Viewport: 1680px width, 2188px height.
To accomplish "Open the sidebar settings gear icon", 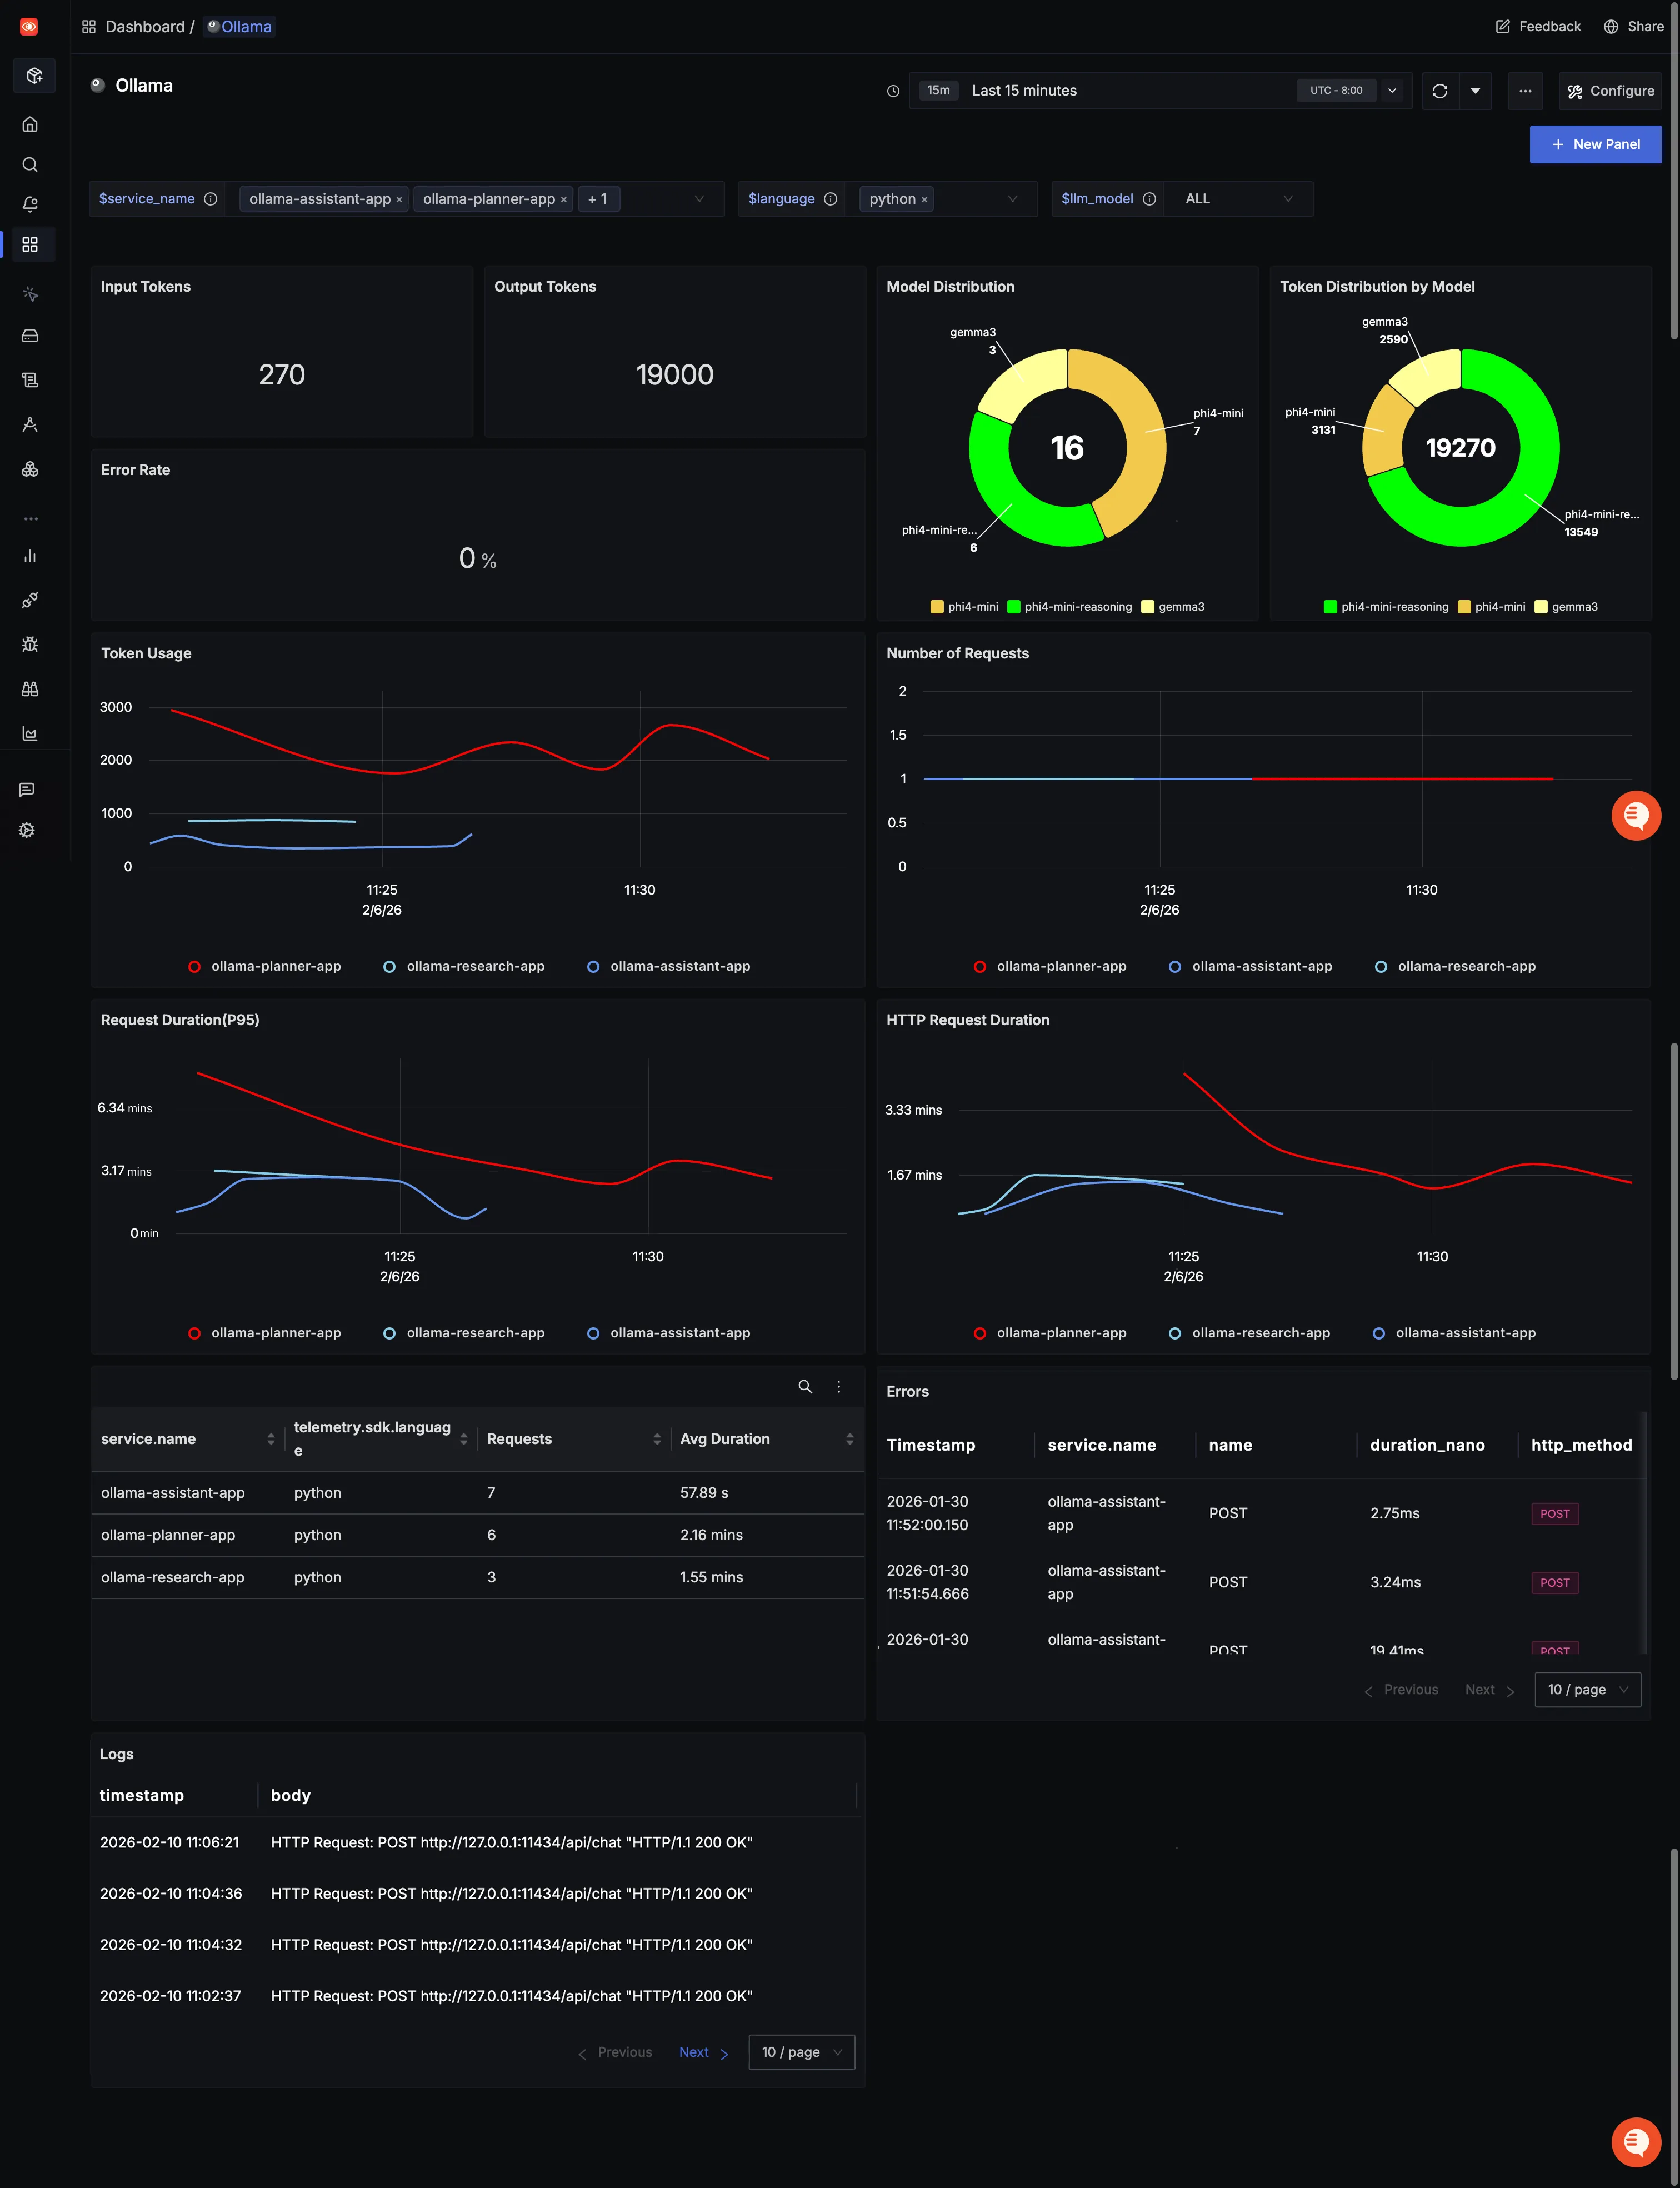I will (28, 830).
